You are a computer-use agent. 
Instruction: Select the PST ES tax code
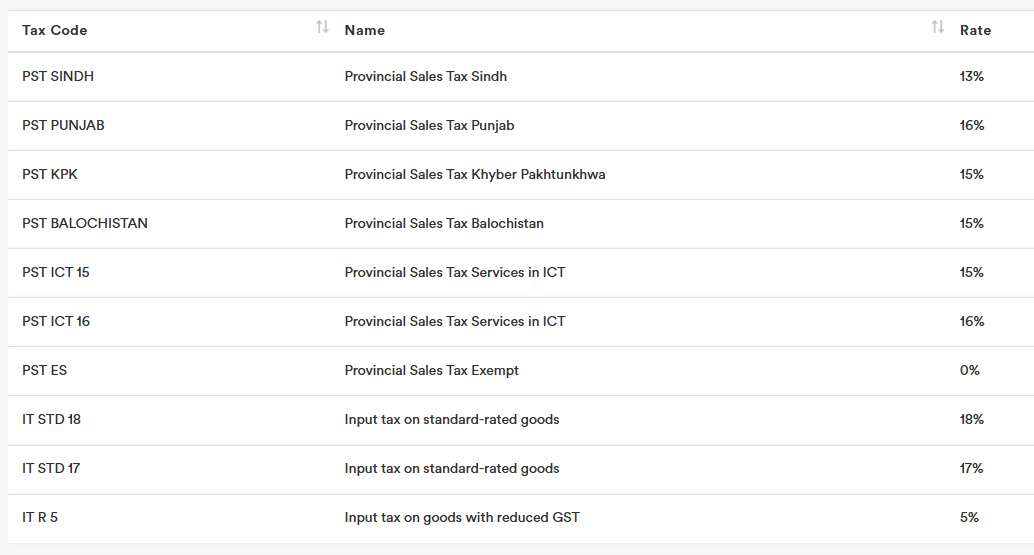tap(45, 370)
